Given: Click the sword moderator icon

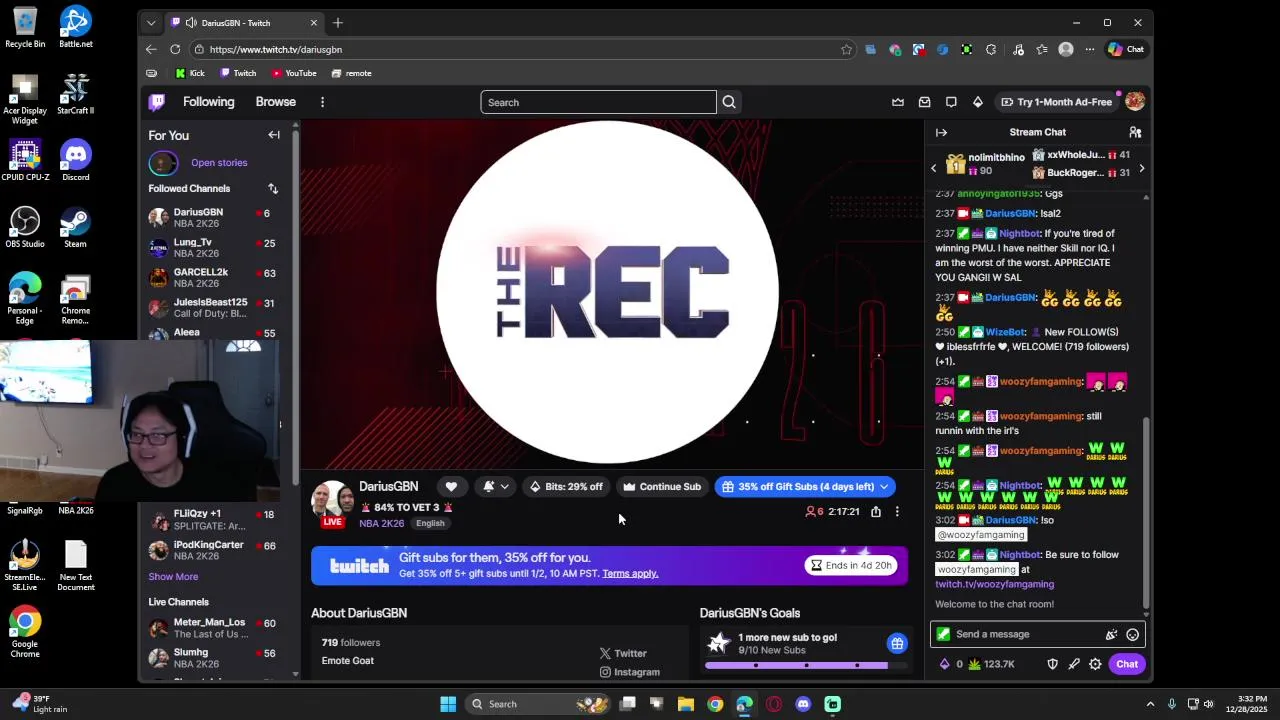Looking at the screenshot, I should click(1074, 664).
